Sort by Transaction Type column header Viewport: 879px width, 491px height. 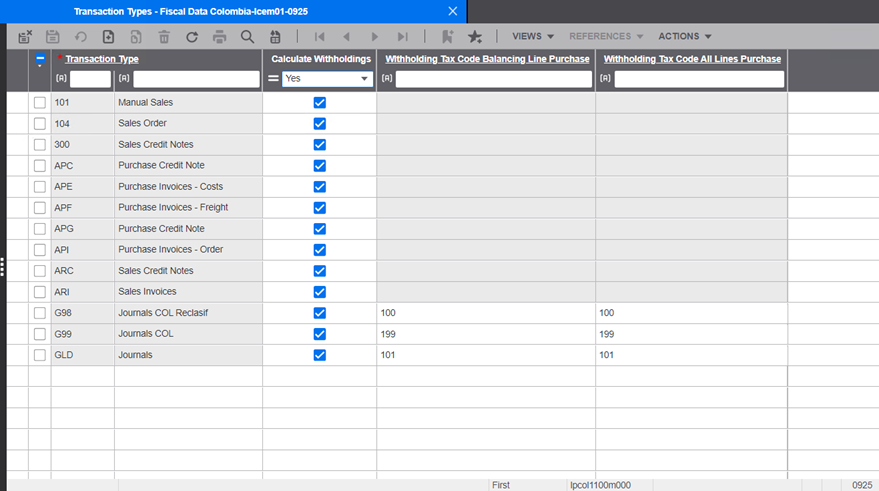click(x=101, y=59)
